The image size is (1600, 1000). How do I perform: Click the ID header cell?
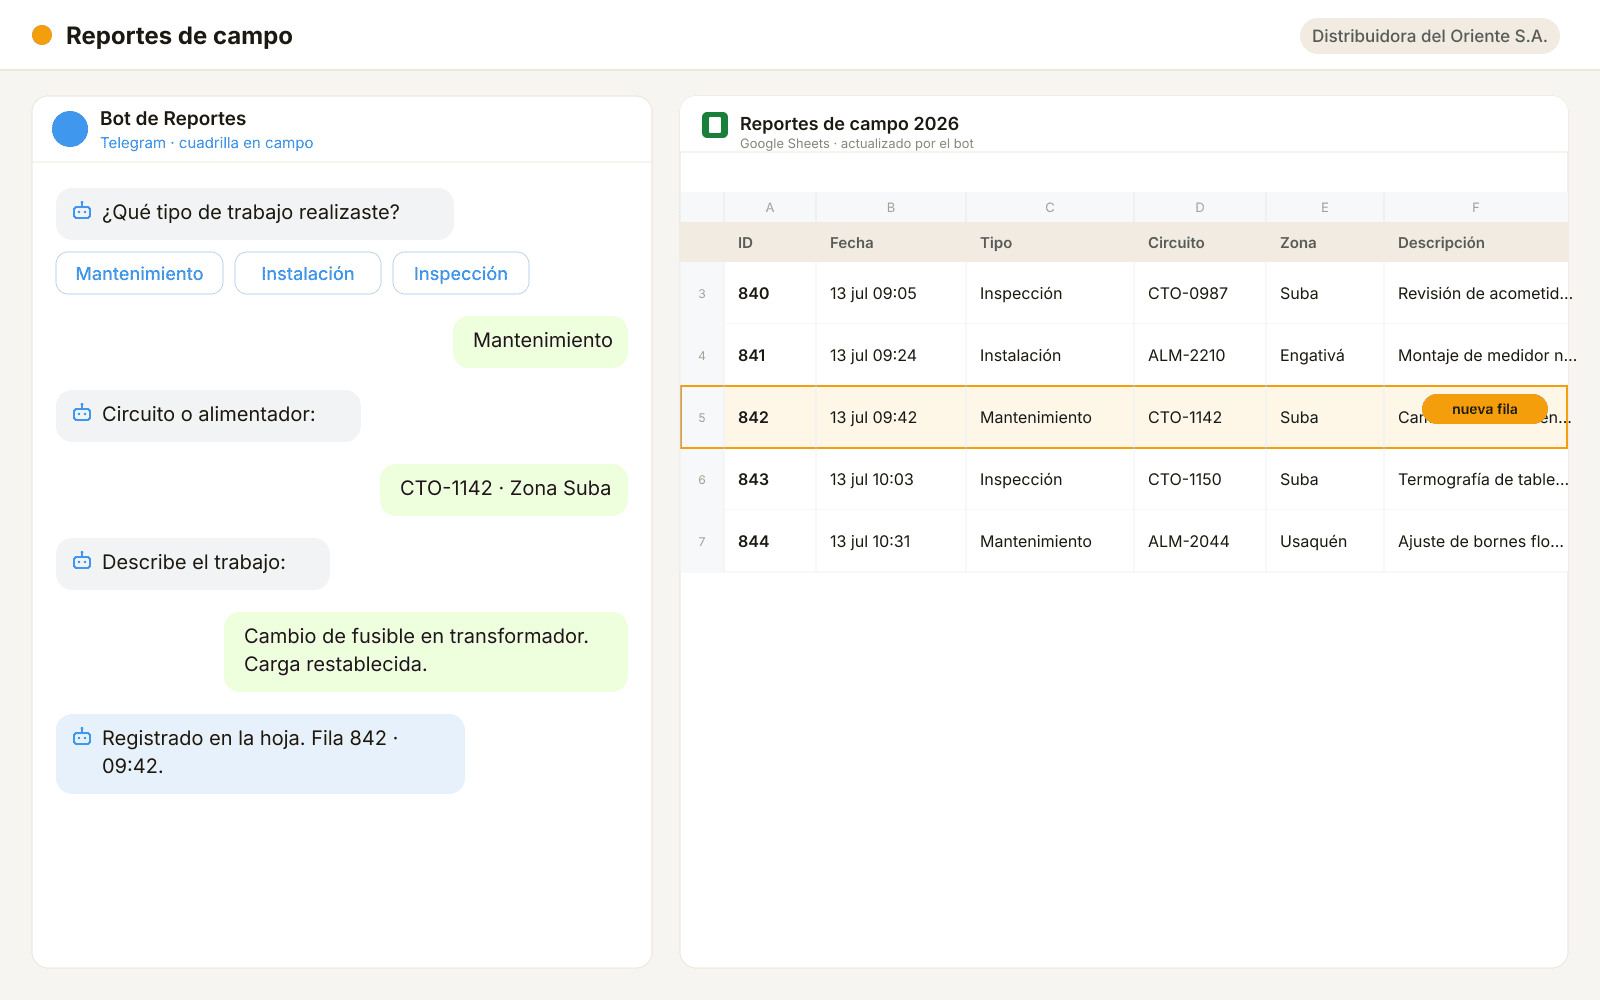(770, 242)
